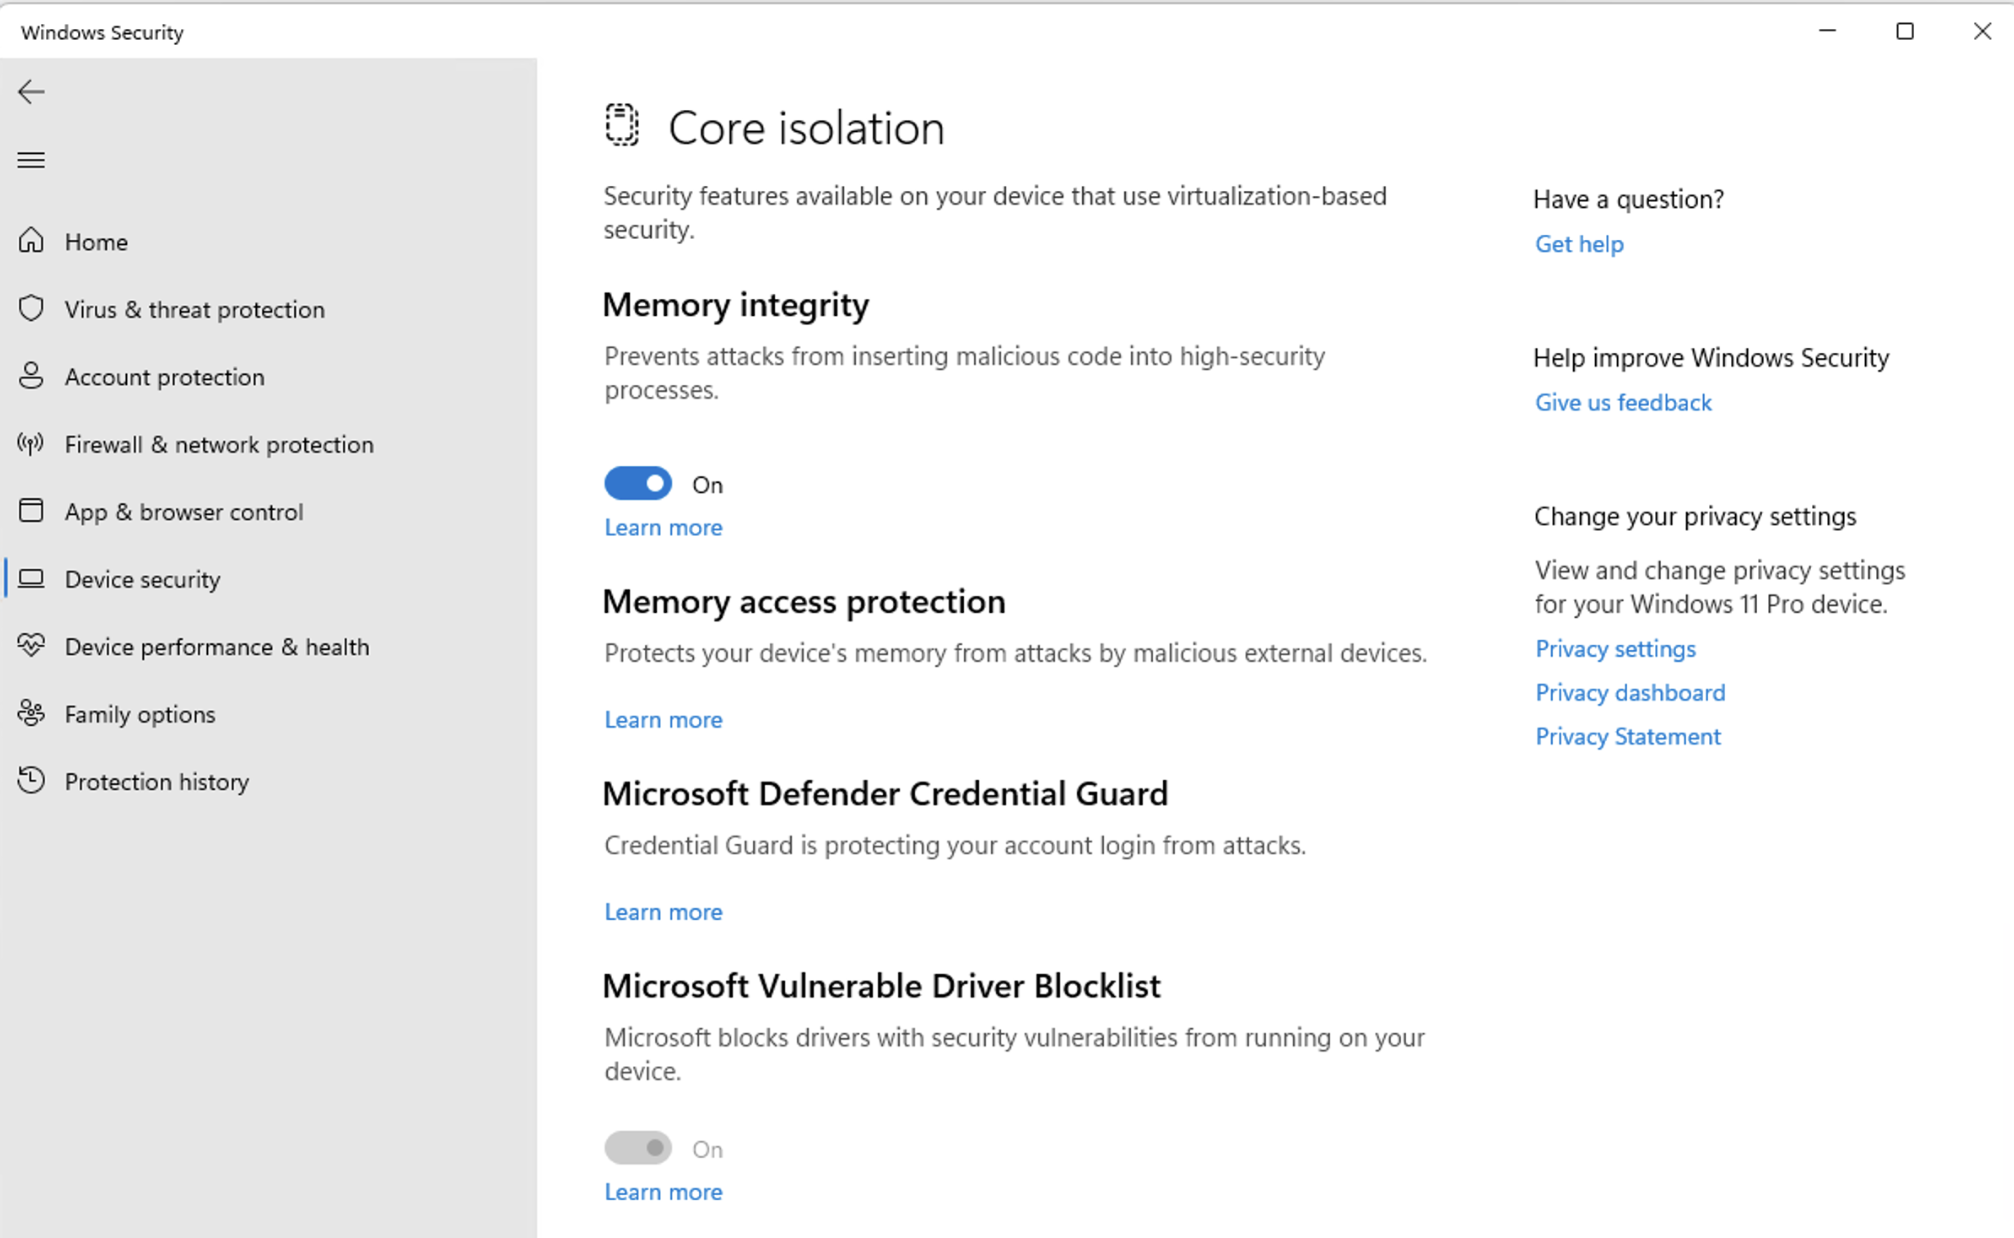
Task: Click the Home icon in the sidebar
Action: pos(31,241)
